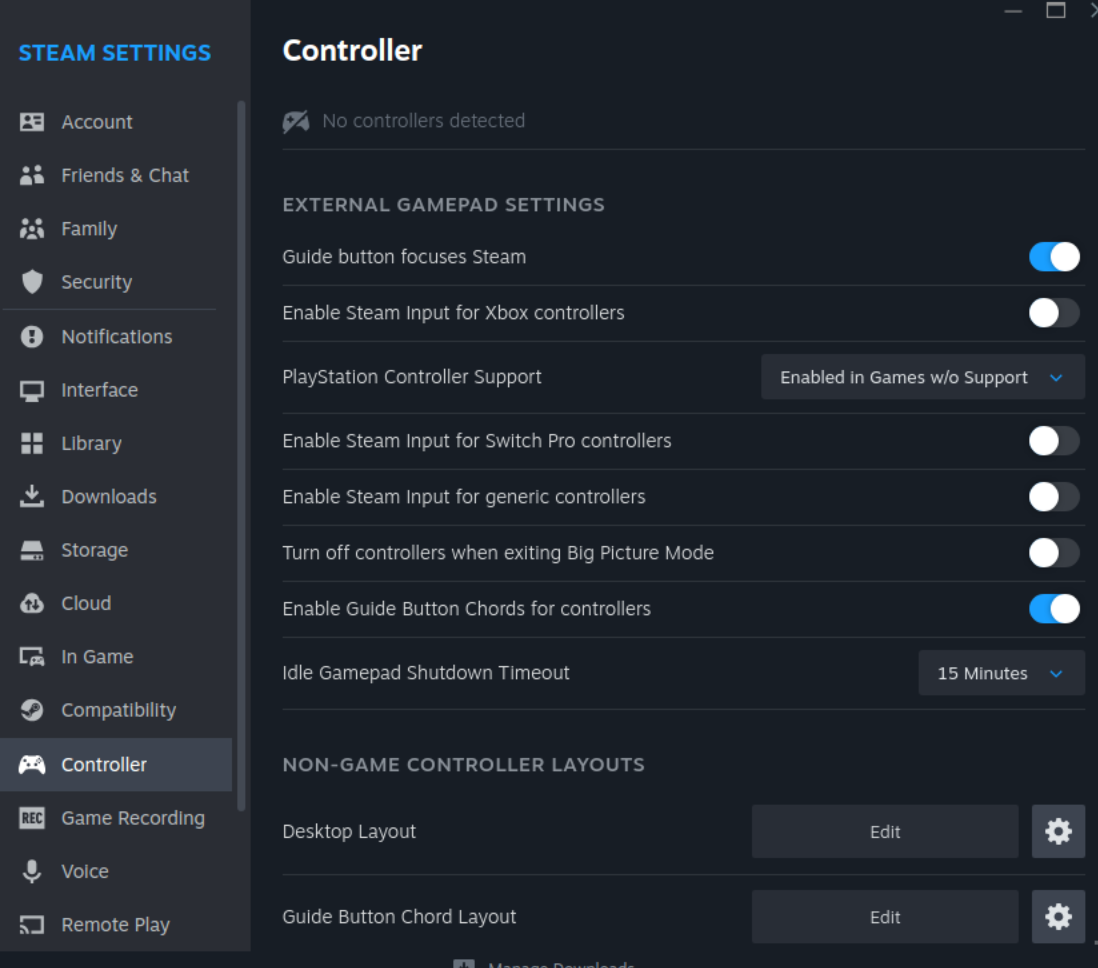Click the Cloud sync icon
This screenshot has width=1098, height=968.
(32, 603)
